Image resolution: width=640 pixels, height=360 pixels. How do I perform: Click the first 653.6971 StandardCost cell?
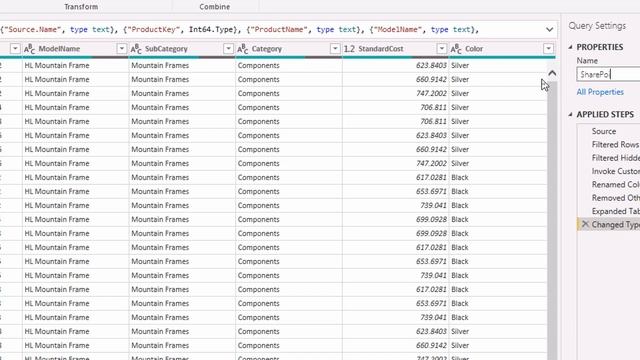pyautogui.click(x=395, y=191)
